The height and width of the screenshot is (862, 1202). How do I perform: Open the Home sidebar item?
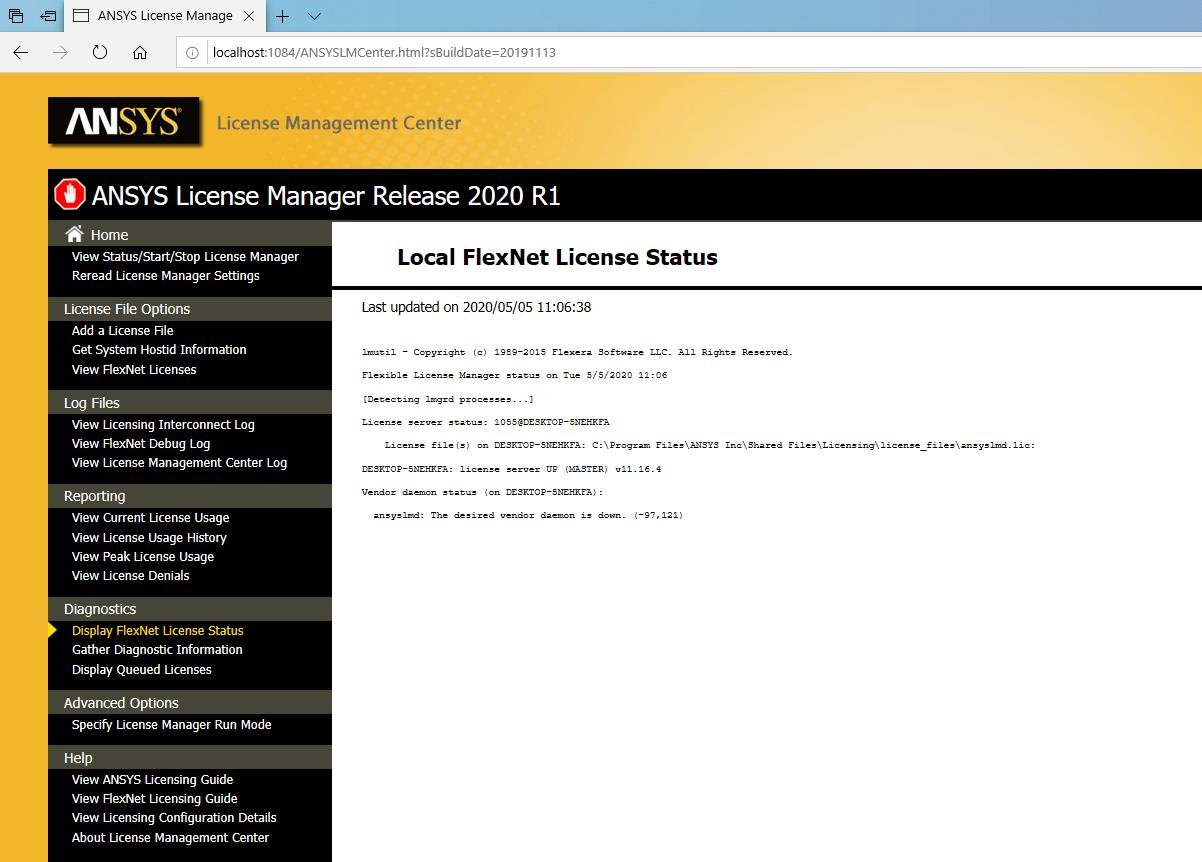pos(109,235)
